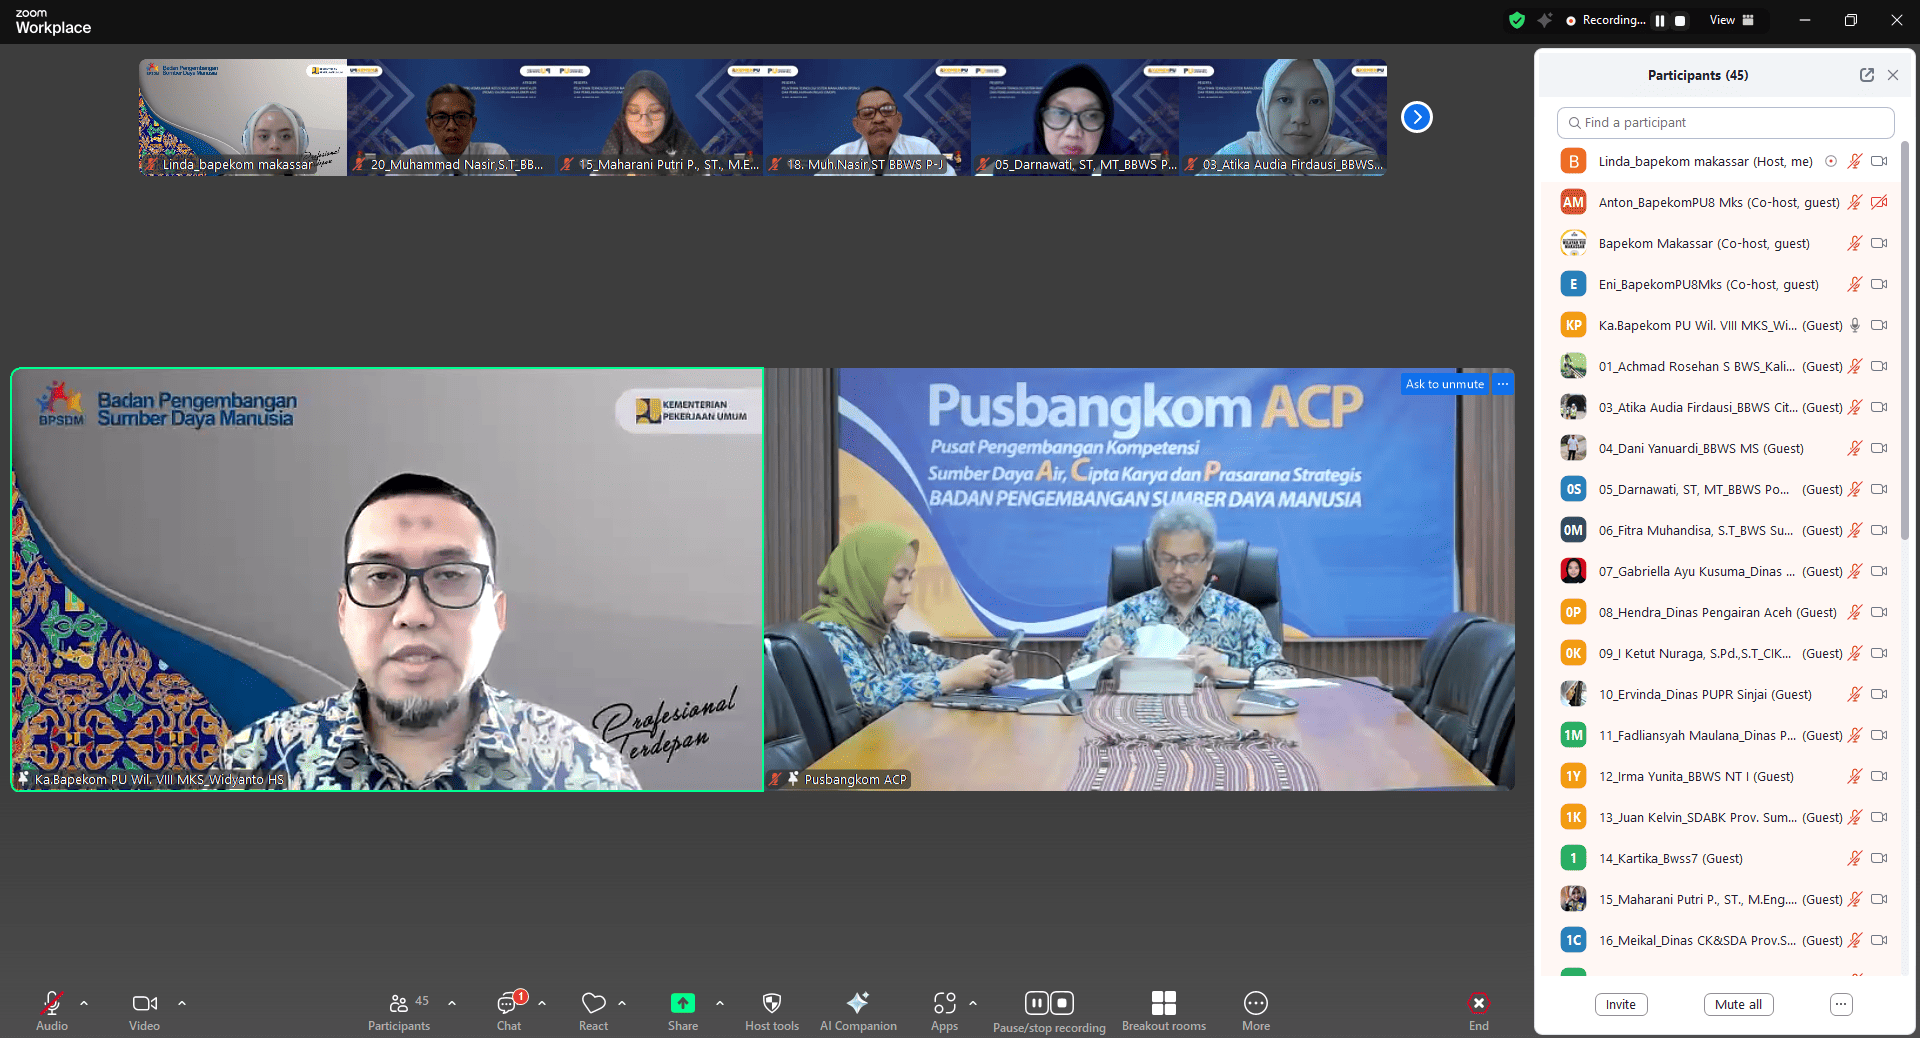Show next page of video thumbnails
Screen dimensions: 1920x1038
pyautogui.click(x=1416, y=117)
